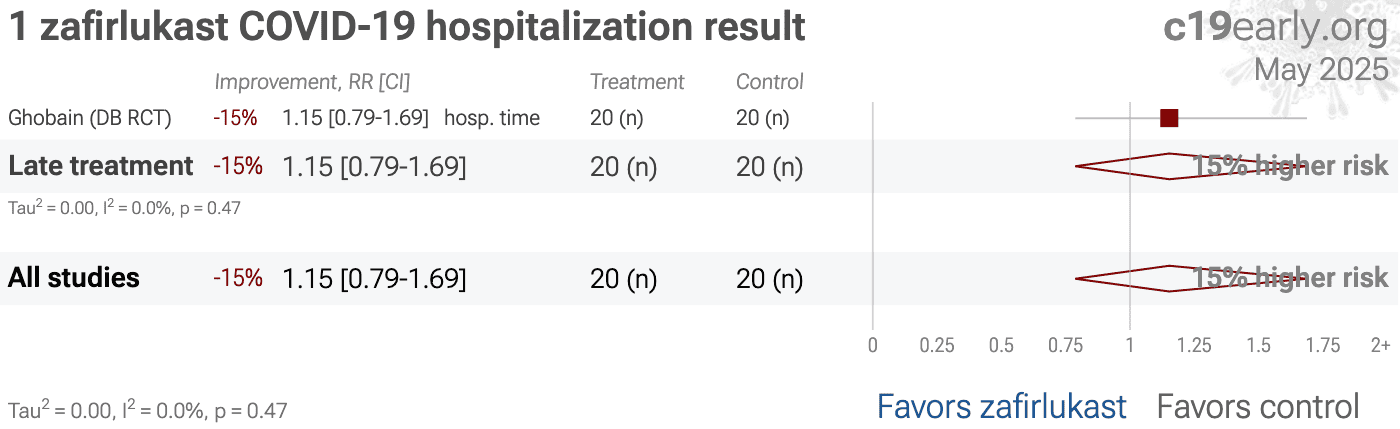Click the dark red square study marker
Viewport: 1400px width, 429px height.
1168,118
